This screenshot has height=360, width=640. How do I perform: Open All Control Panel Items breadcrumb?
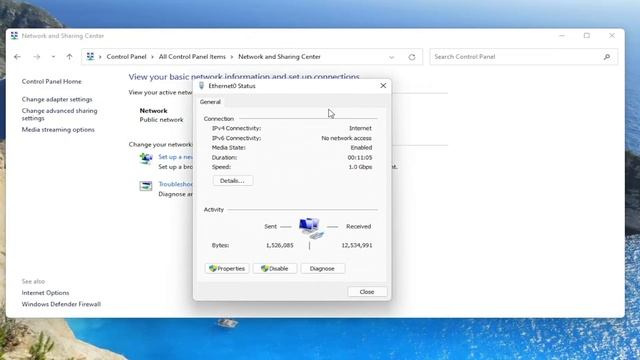[x=192, y=57]
